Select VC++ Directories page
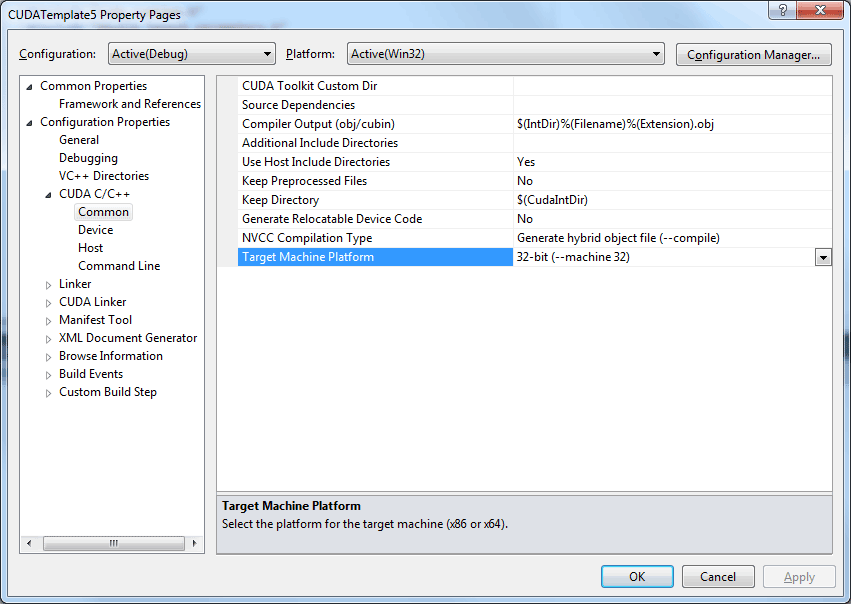851x604 pixels. click(x=104, y=176)
